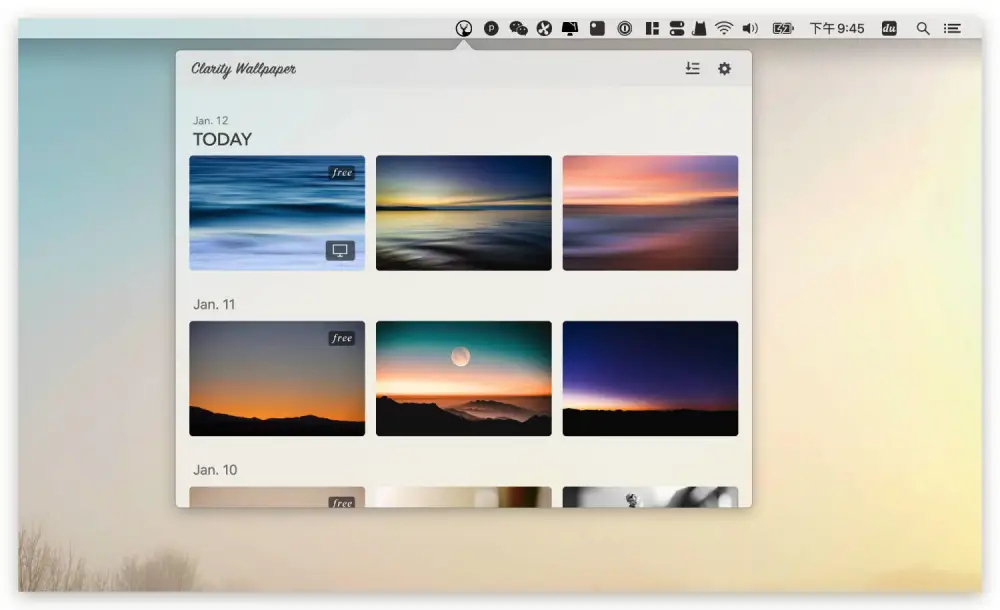Click the dark rounded square menu bar icon
1000x610 pixels.
click(x=597, y=28)
